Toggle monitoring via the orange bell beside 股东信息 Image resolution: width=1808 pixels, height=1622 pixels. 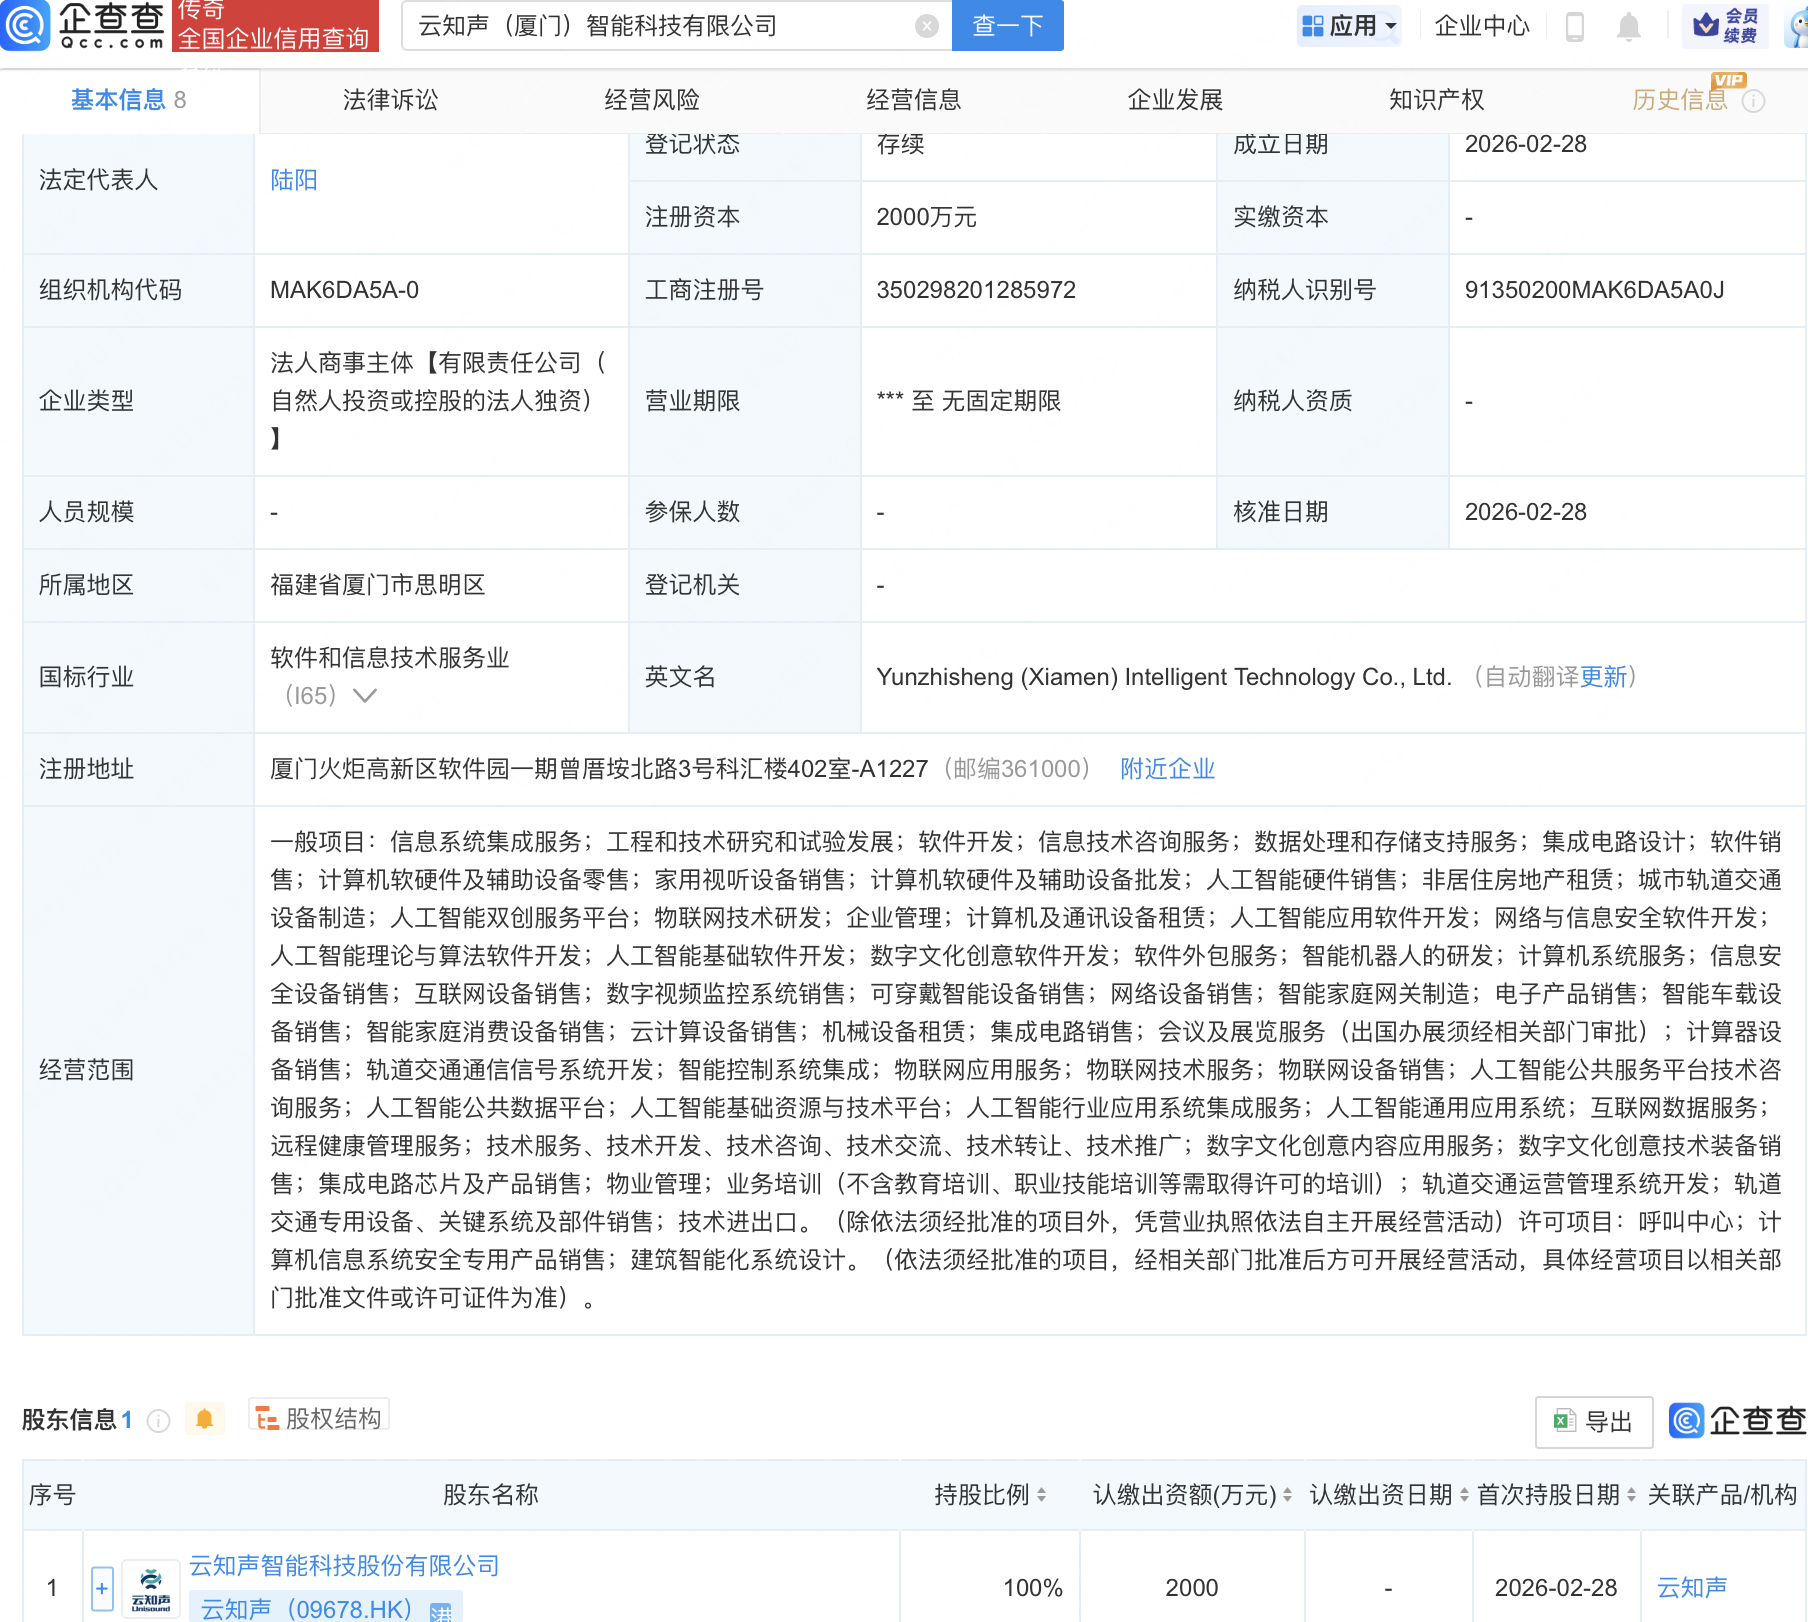tap(205, 1417)
